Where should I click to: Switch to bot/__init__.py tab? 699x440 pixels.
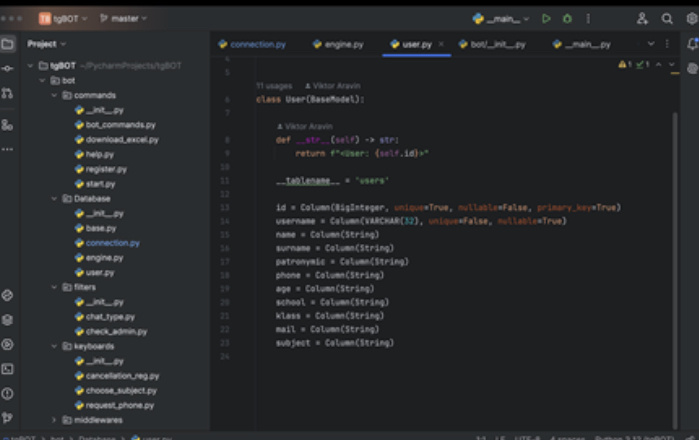(x=493, y=44)
